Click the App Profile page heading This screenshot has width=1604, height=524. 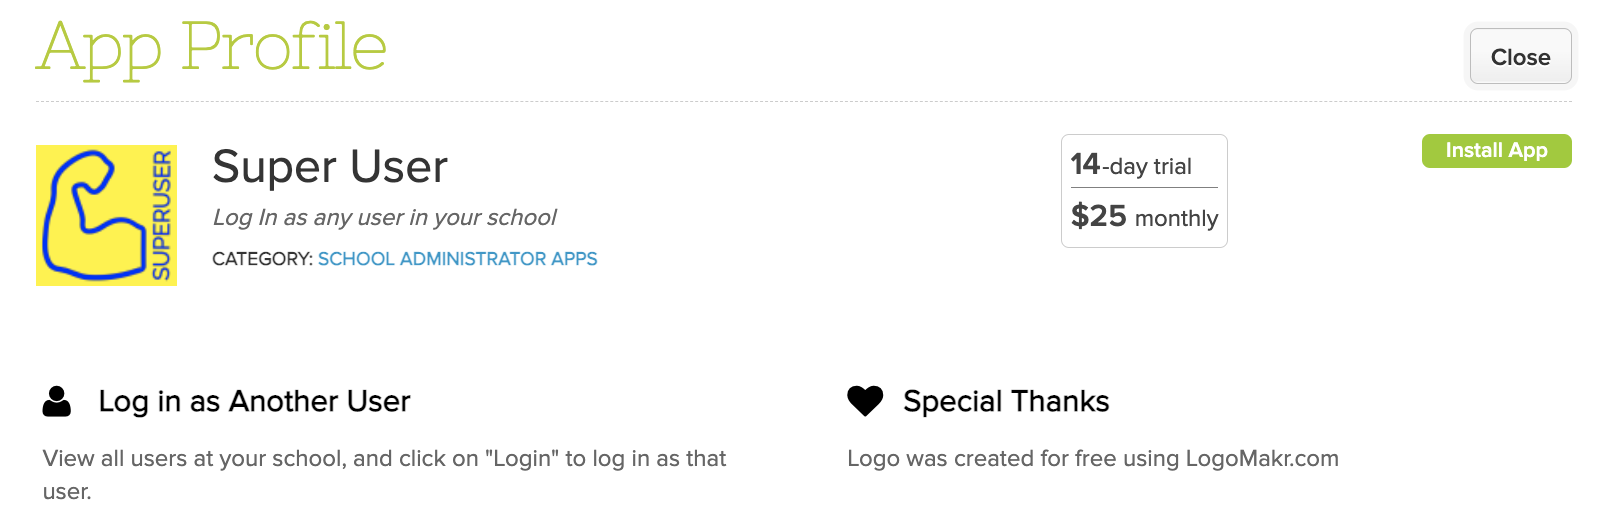click(x=211, y=48)
